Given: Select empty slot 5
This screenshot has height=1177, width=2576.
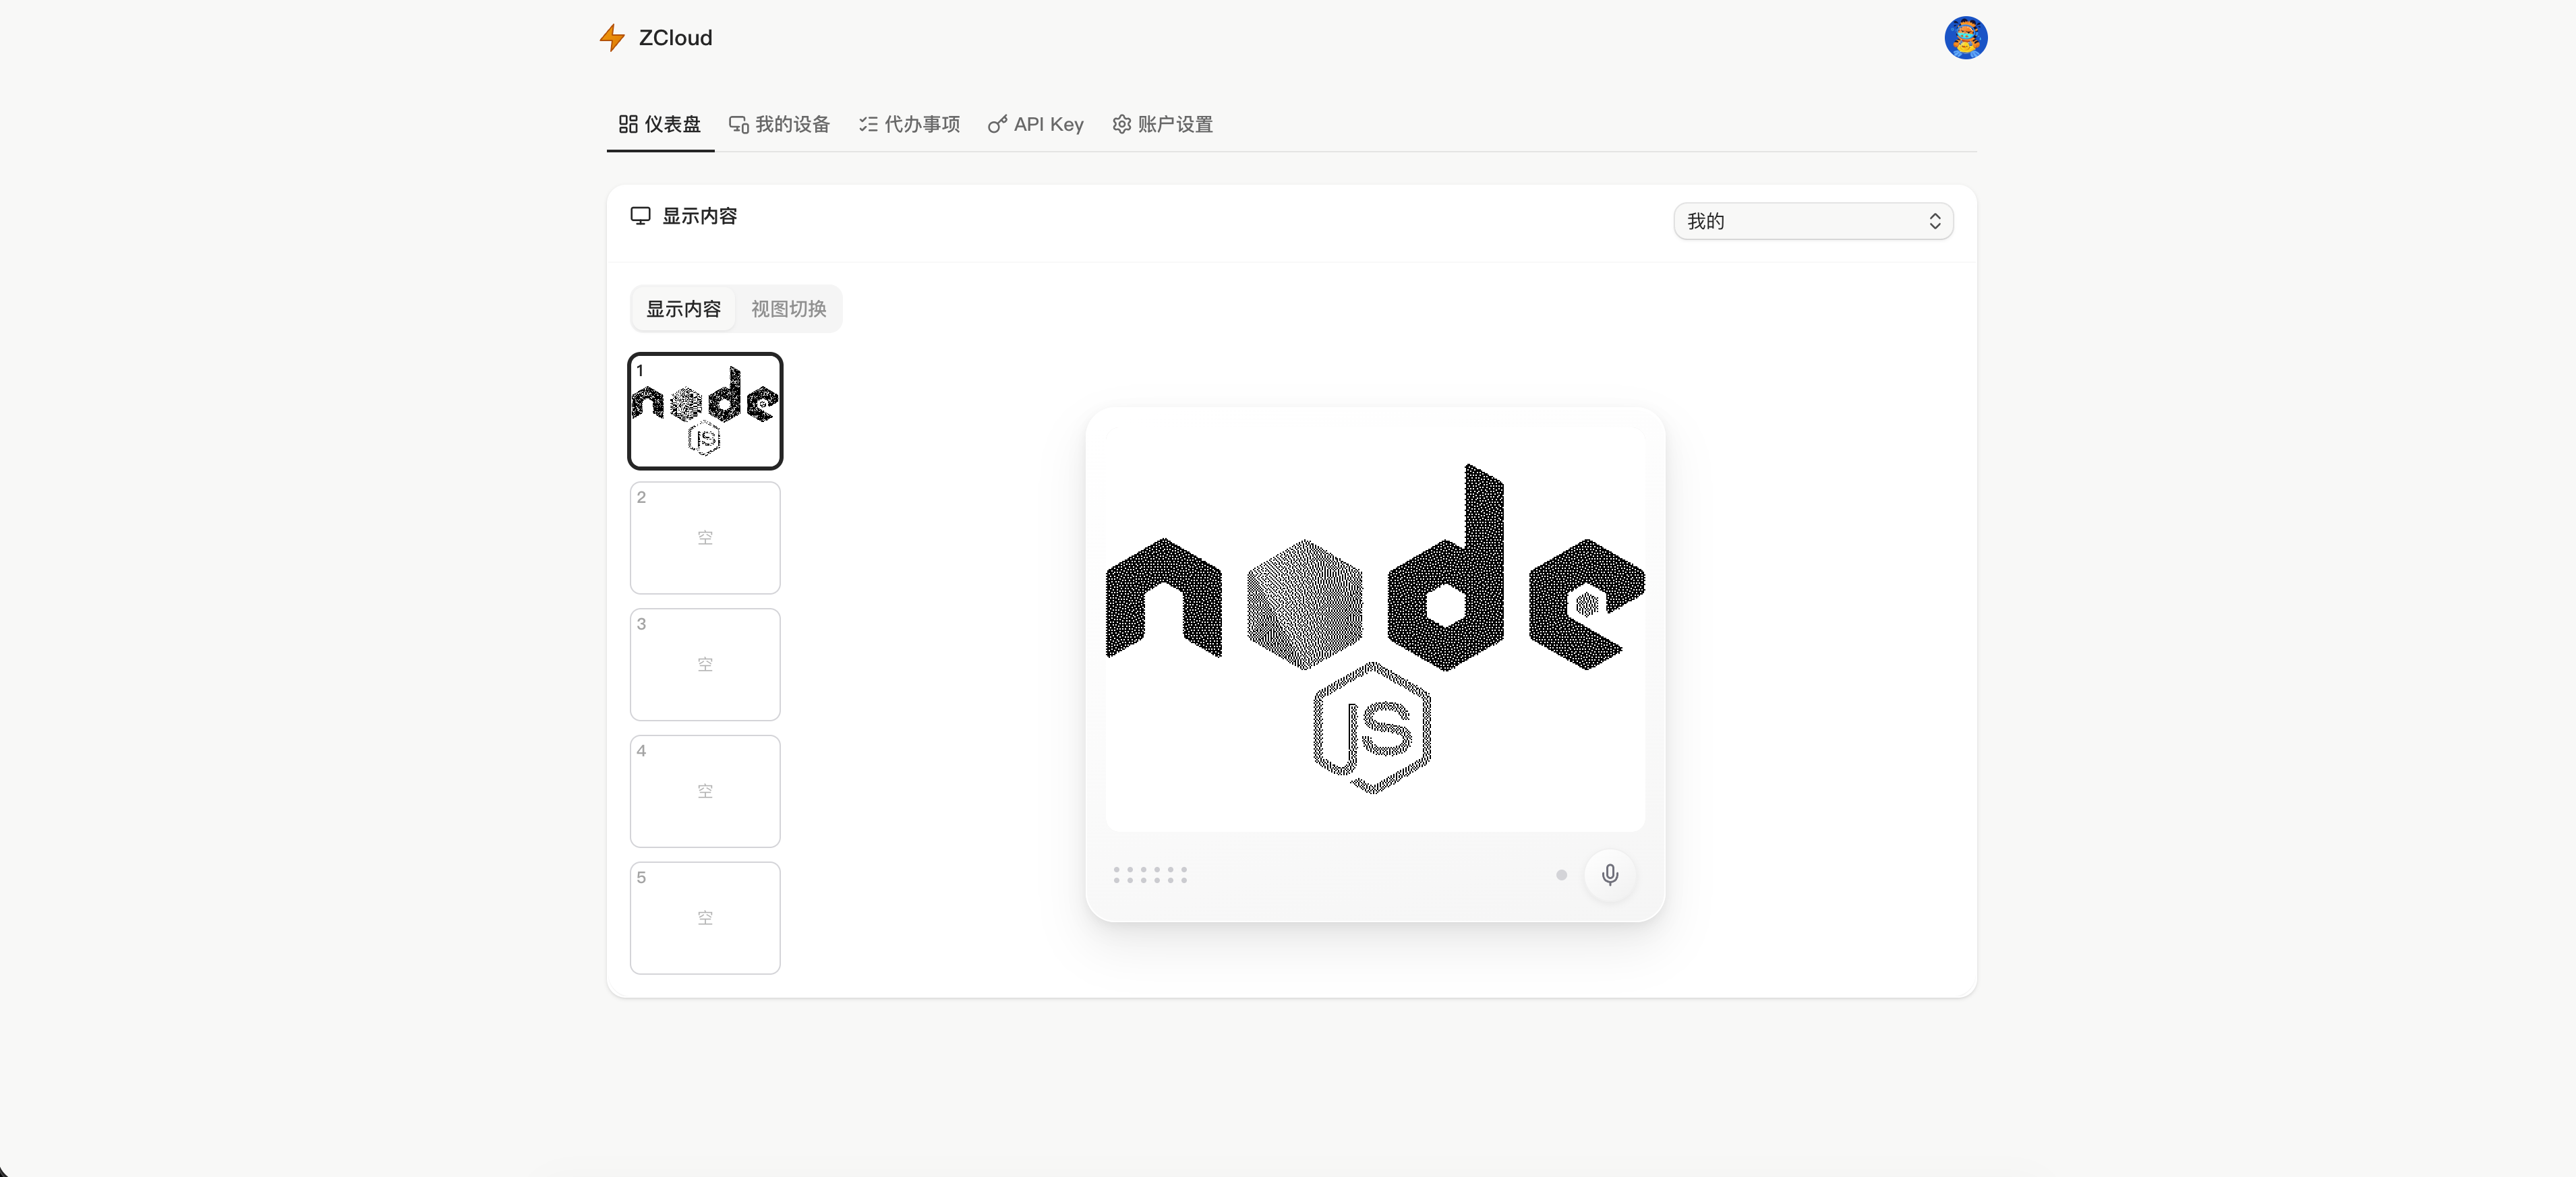Looking at the screenshot, I should (x=705, y=918).
